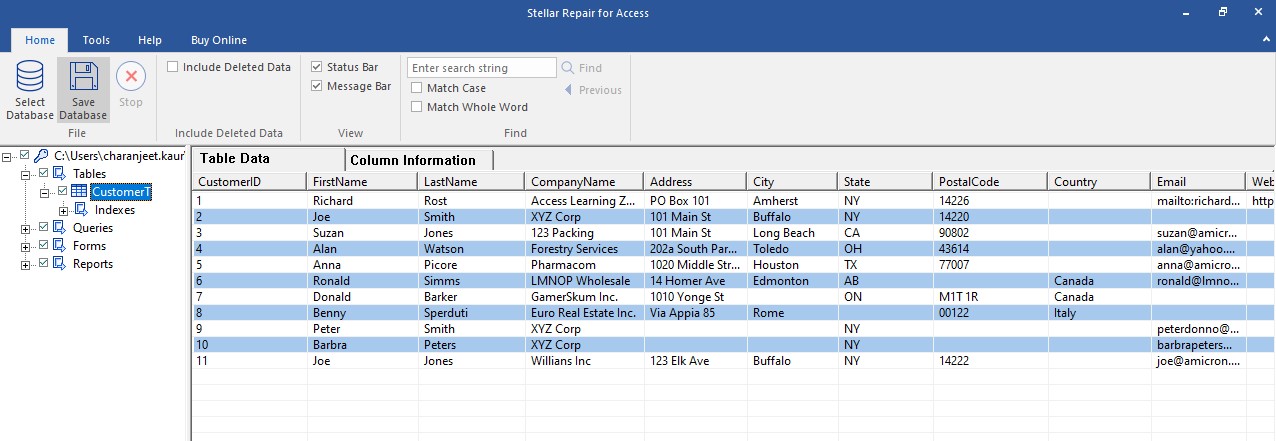This screenshot has width=1276, height=441.
Task: Open the Tools ribbon tab
Action: click(x=96, y=40)
